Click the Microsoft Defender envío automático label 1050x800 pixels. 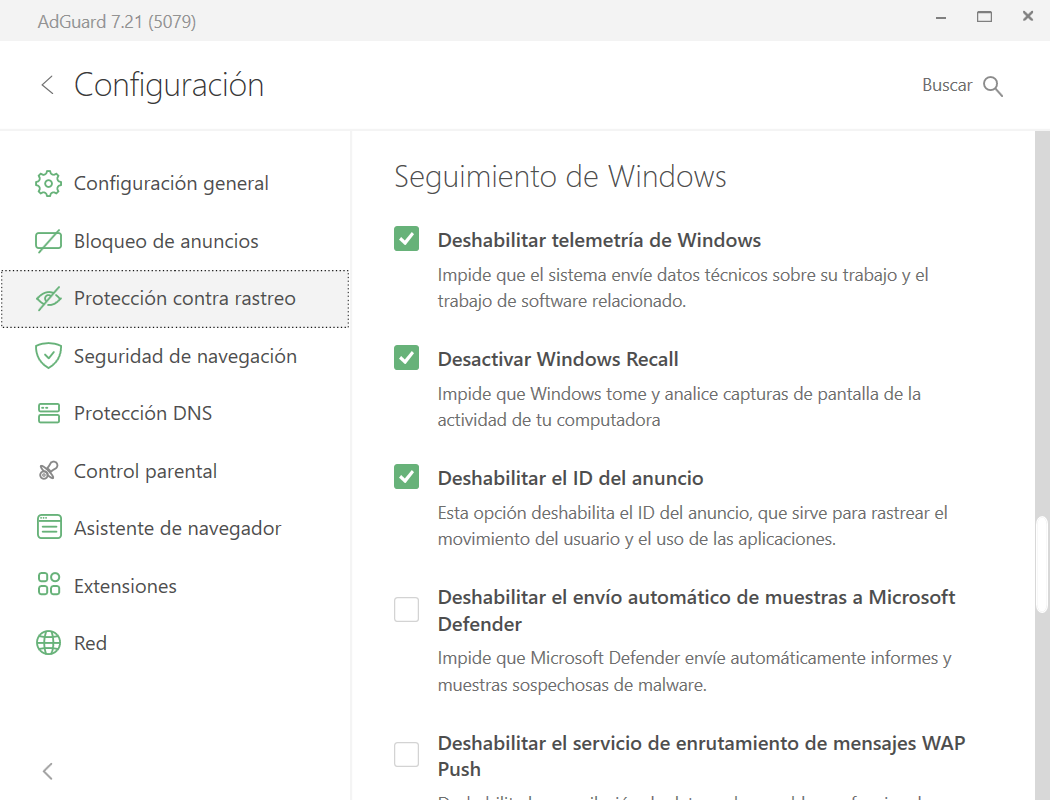[x=696, y=611]
